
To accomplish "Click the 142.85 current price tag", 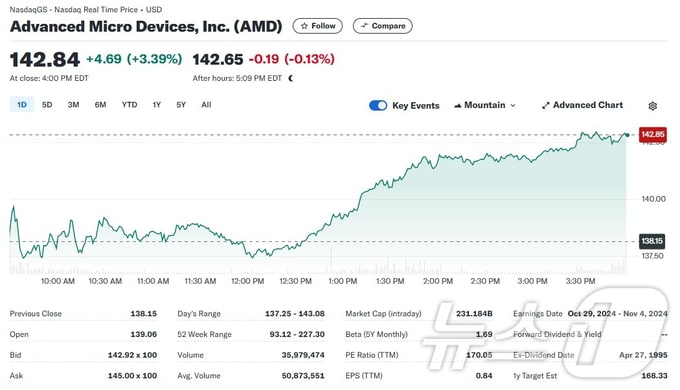I will click(653, 134).
